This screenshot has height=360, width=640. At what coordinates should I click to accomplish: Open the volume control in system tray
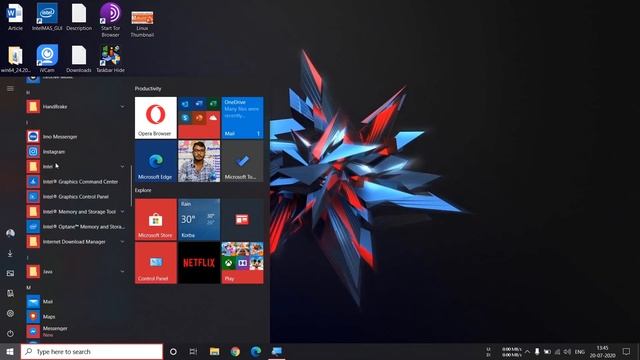tap(567, 351)
